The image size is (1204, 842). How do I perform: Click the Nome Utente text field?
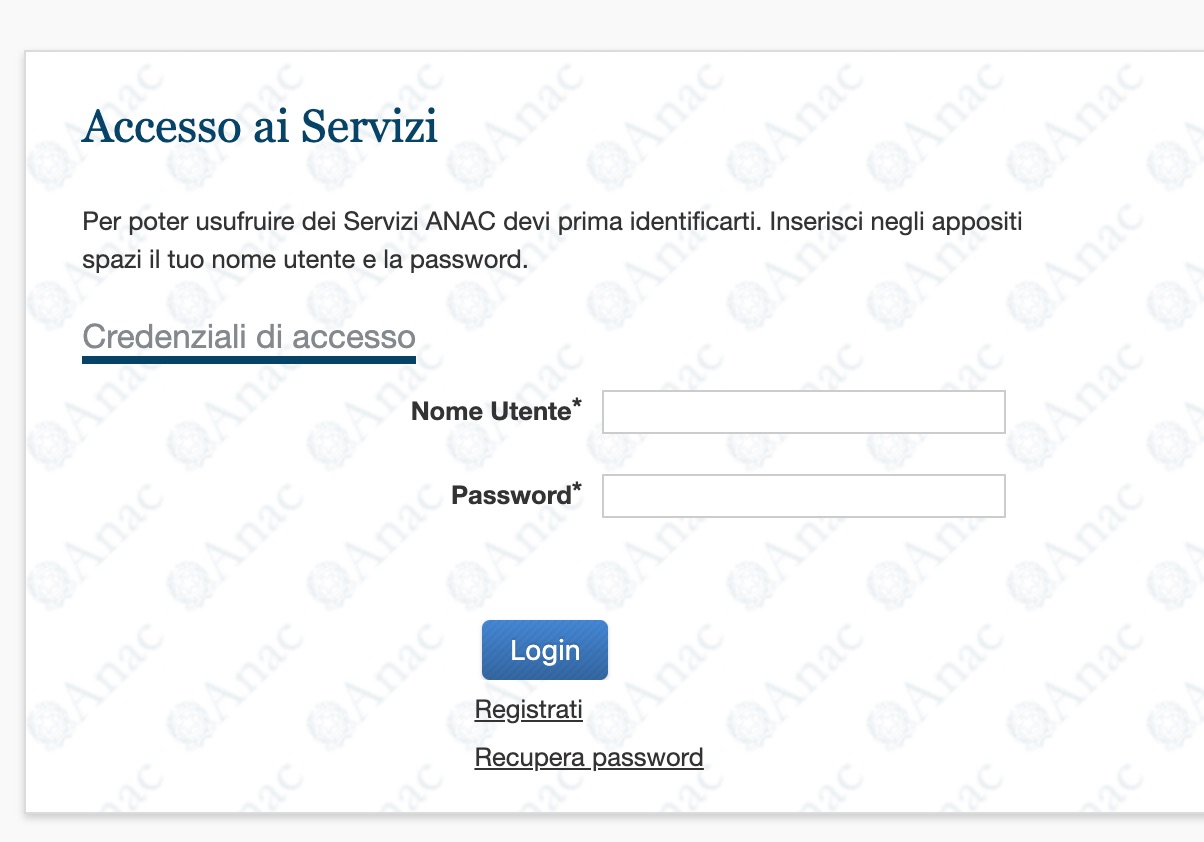(804, 412)
